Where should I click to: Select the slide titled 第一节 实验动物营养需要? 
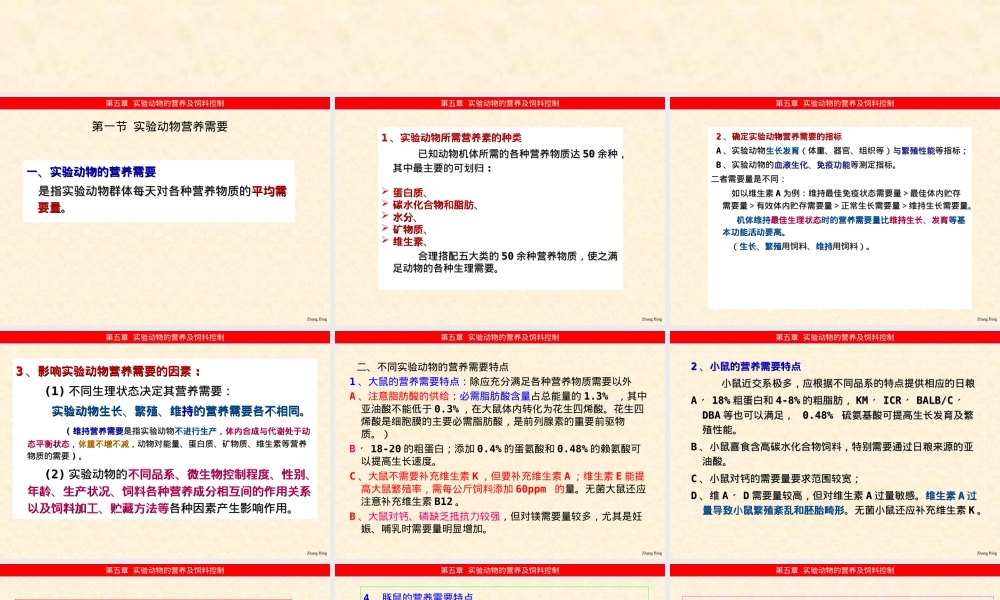165,211
